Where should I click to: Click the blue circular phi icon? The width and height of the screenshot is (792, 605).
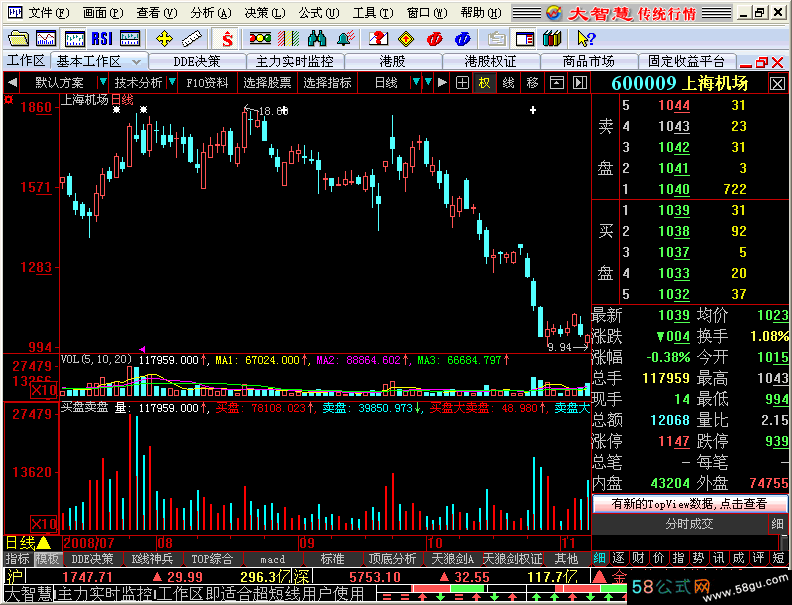463,38
